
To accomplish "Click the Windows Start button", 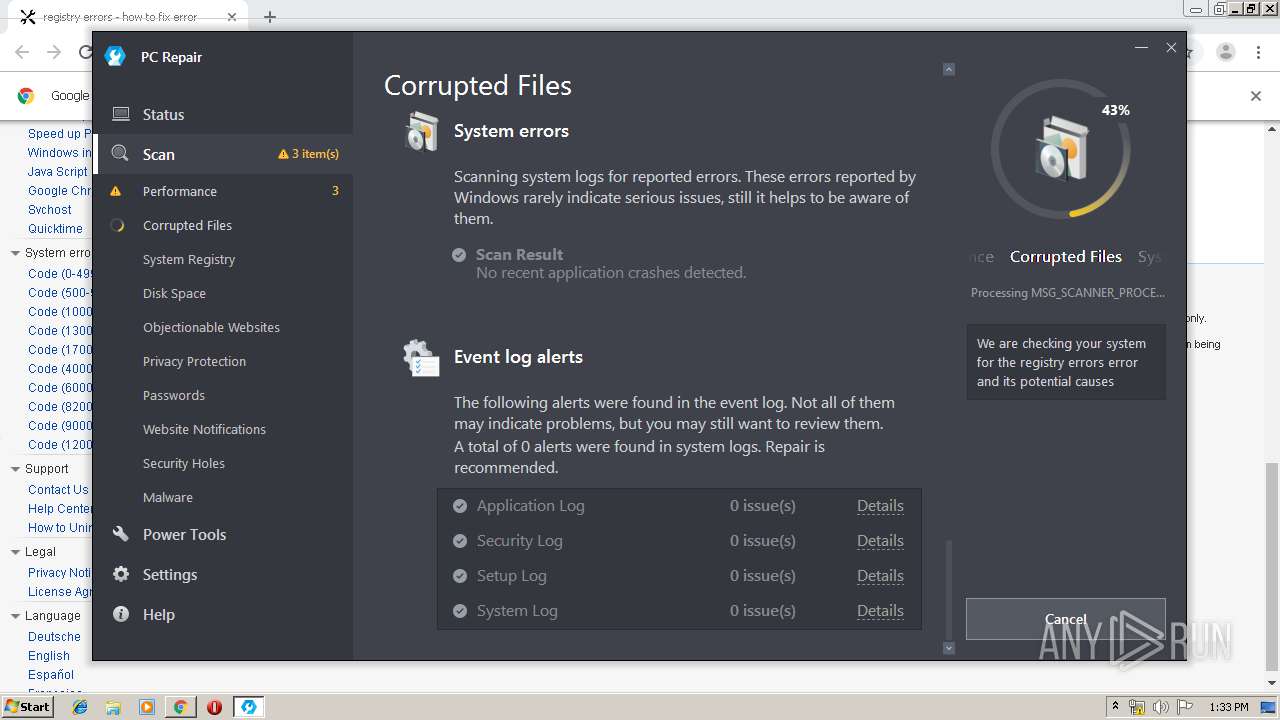I will click(27, 707).
